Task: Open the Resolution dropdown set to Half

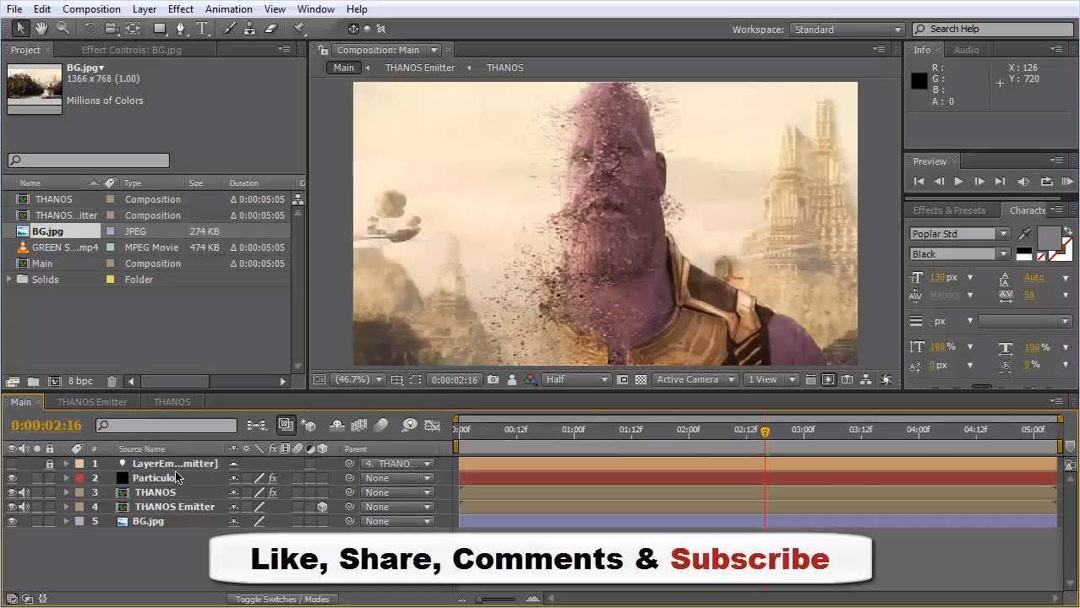Action: (577, 379)
